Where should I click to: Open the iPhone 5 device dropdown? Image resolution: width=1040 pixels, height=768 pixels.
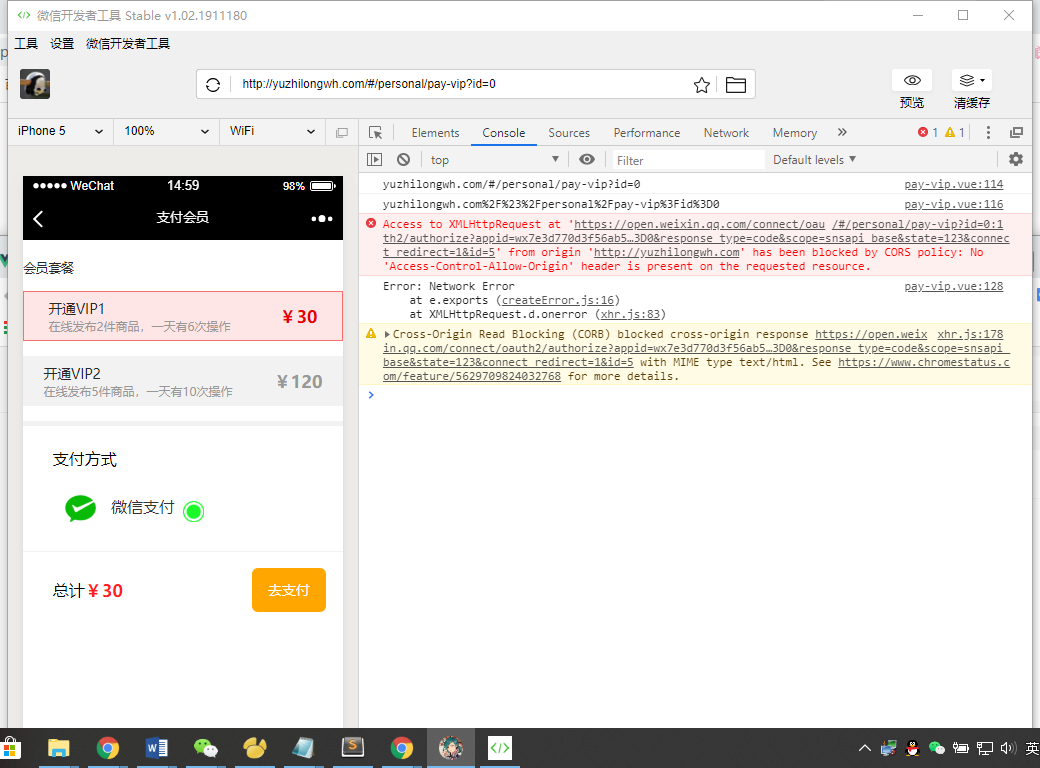pyautogui.click(x=60, y=131)
